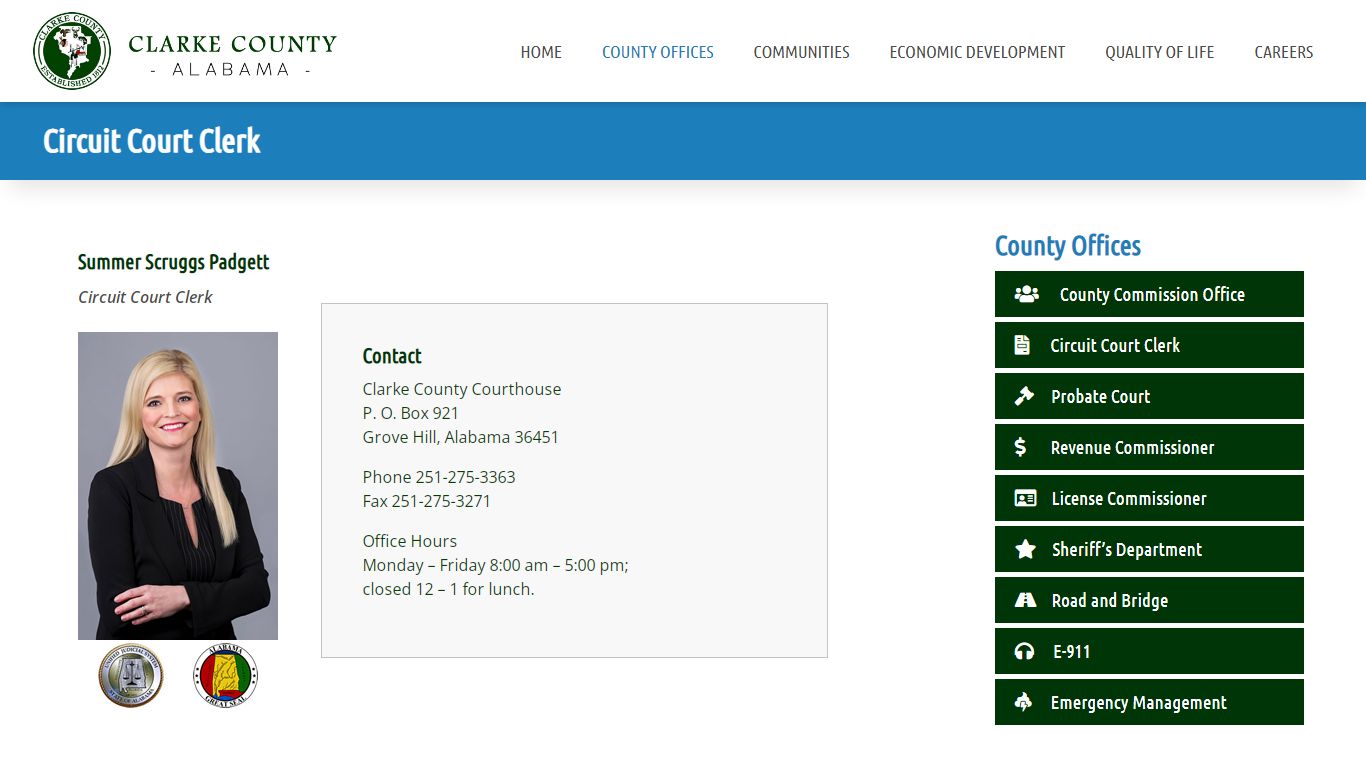
Task: Click the headset icon beside E-911
Action: pos(1024,651)
